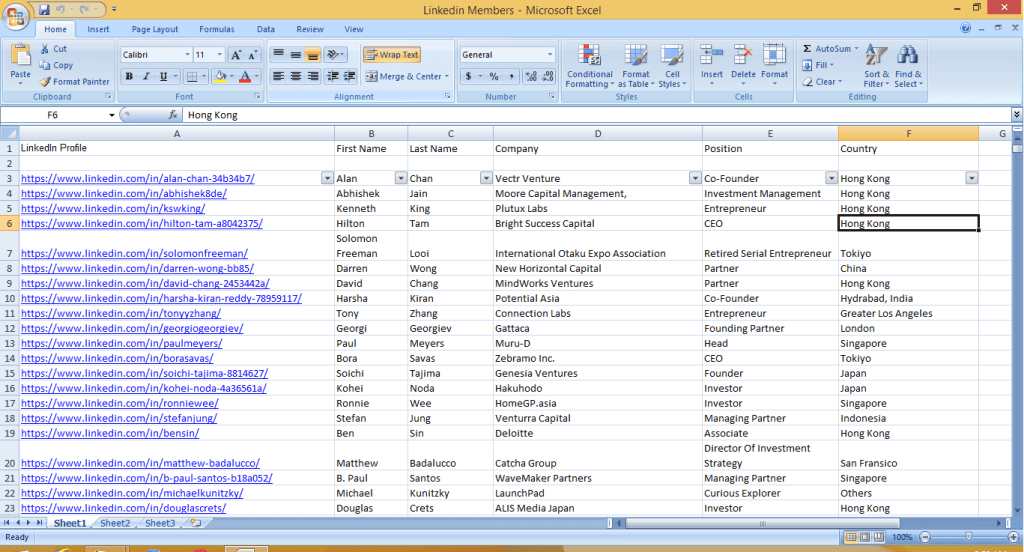Toggle Bold formatting button

(x=129, y=77)
